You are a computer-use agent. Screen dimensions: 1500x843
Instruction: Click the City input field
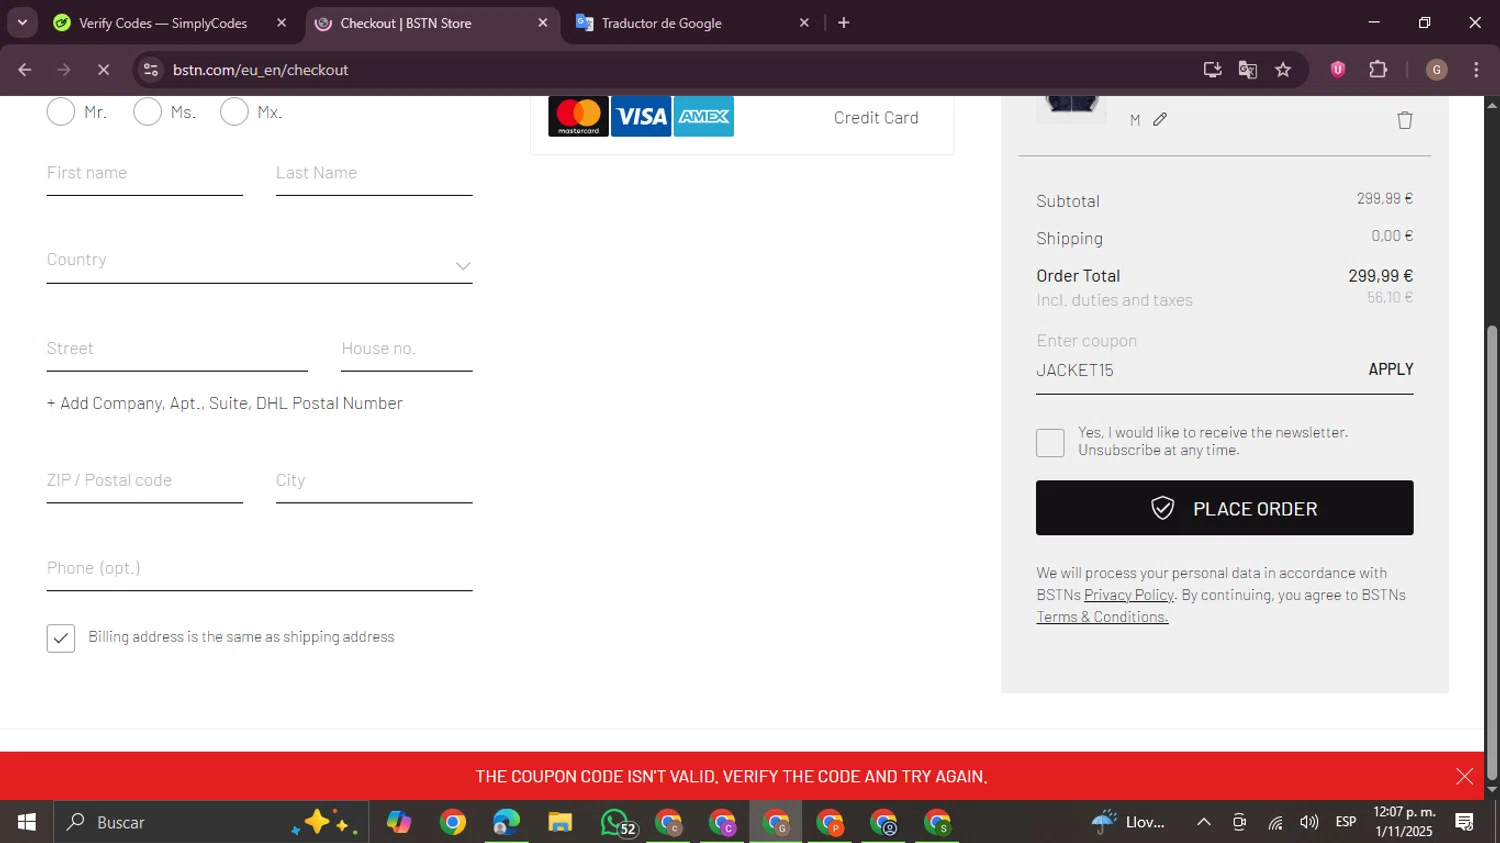(x=374, y=482)
